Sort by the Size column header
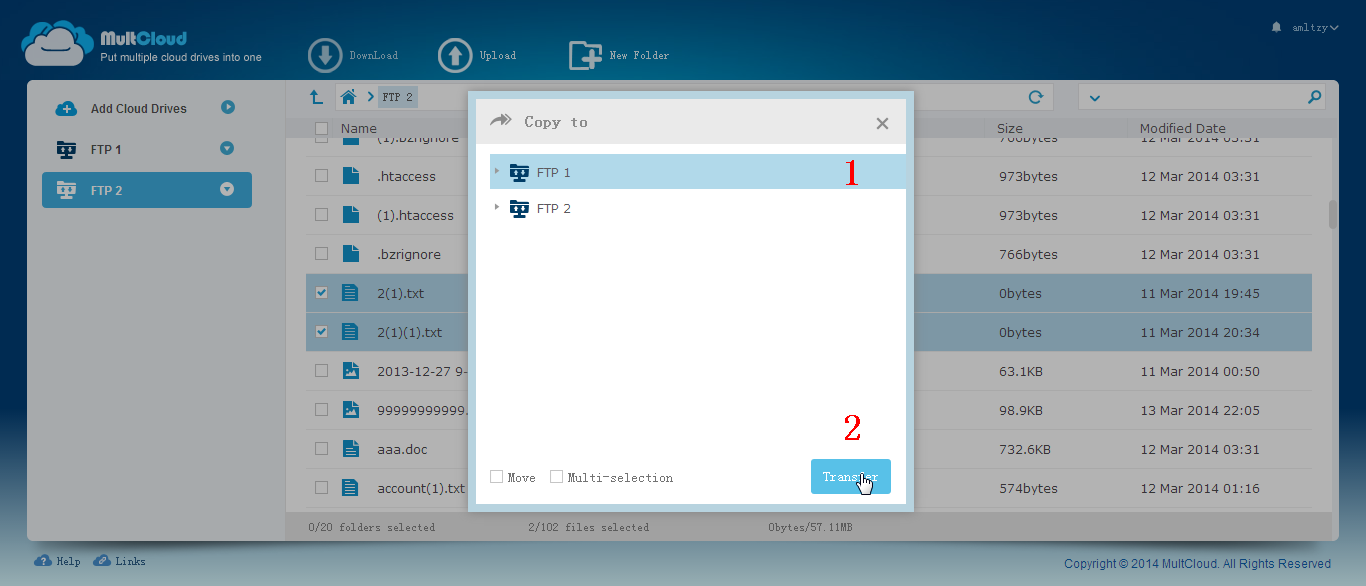The width and height of the screenshot is (1366, 586). click(1010, 128)
